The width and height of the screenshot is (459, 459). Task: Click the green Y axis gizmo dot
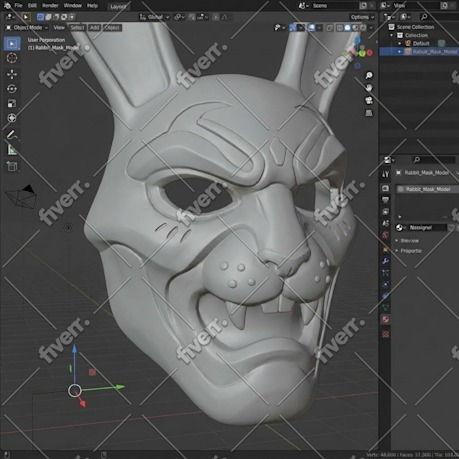[x=362, y=53]
